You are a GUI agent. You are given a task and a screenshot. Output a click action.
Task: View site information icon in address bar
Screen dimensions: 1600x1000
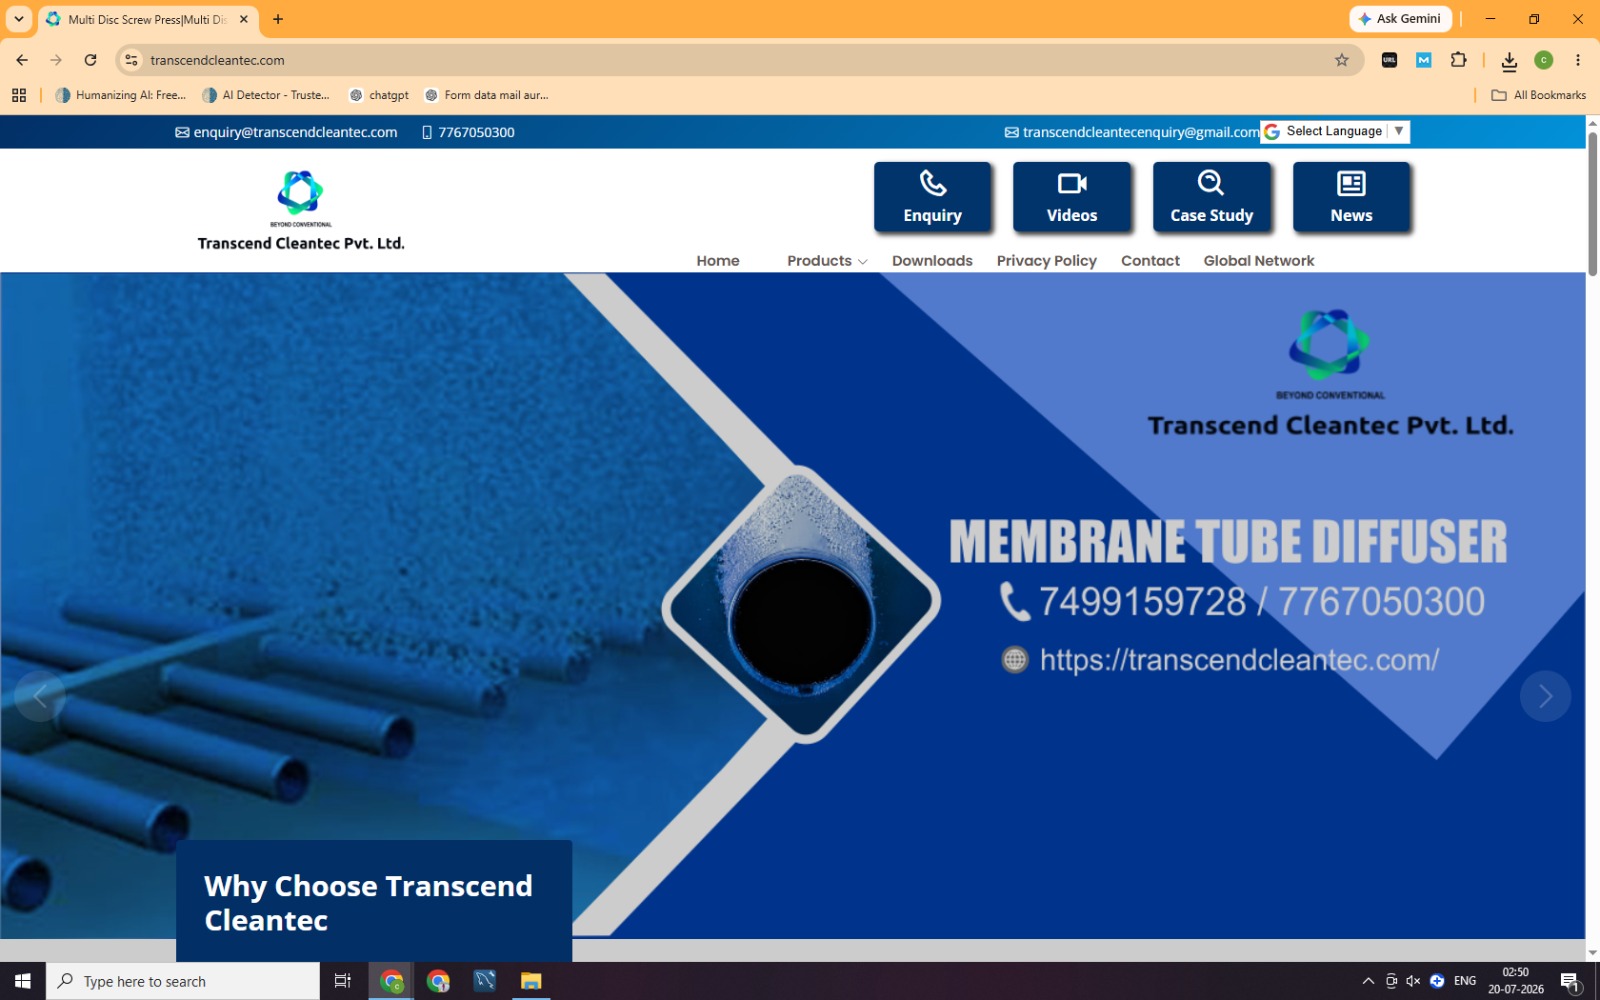coord(131,60)
